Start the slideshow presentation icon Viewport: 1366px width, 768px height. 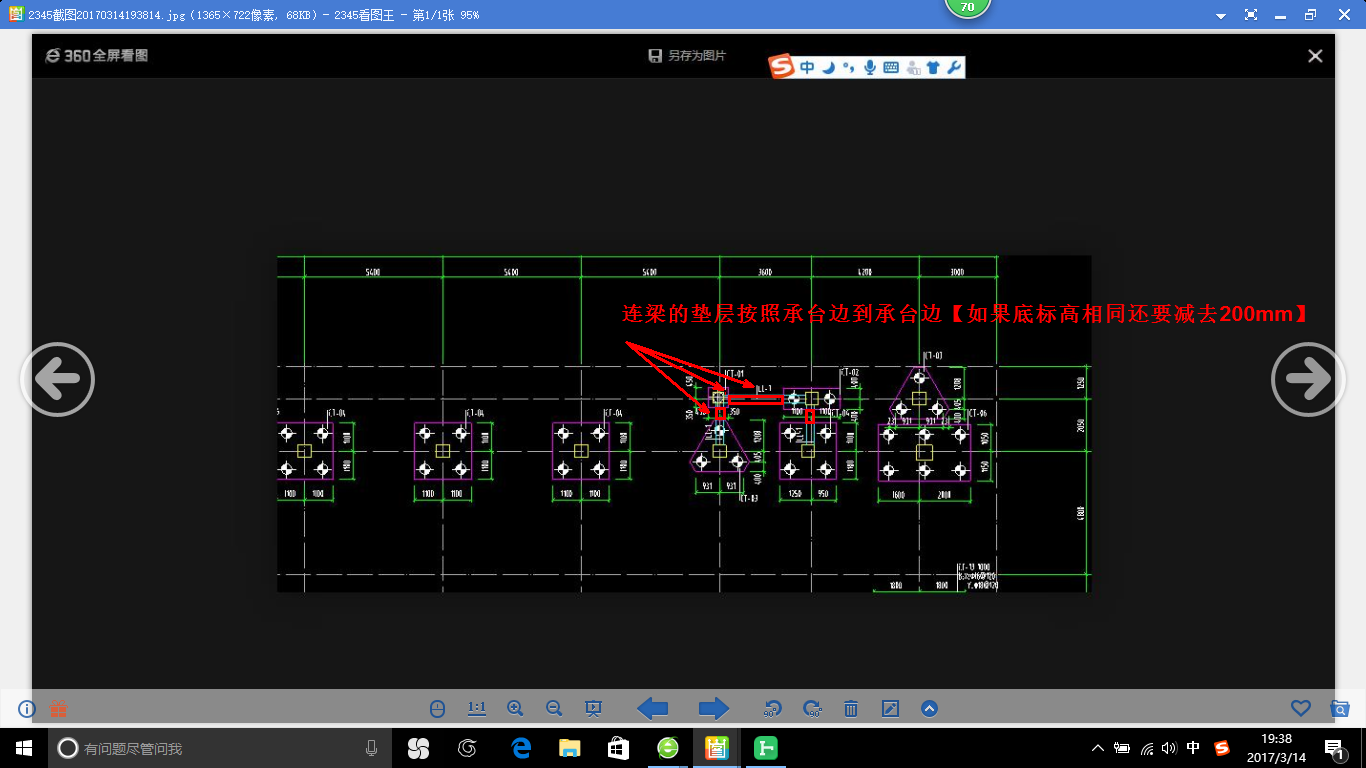point(593,709)
